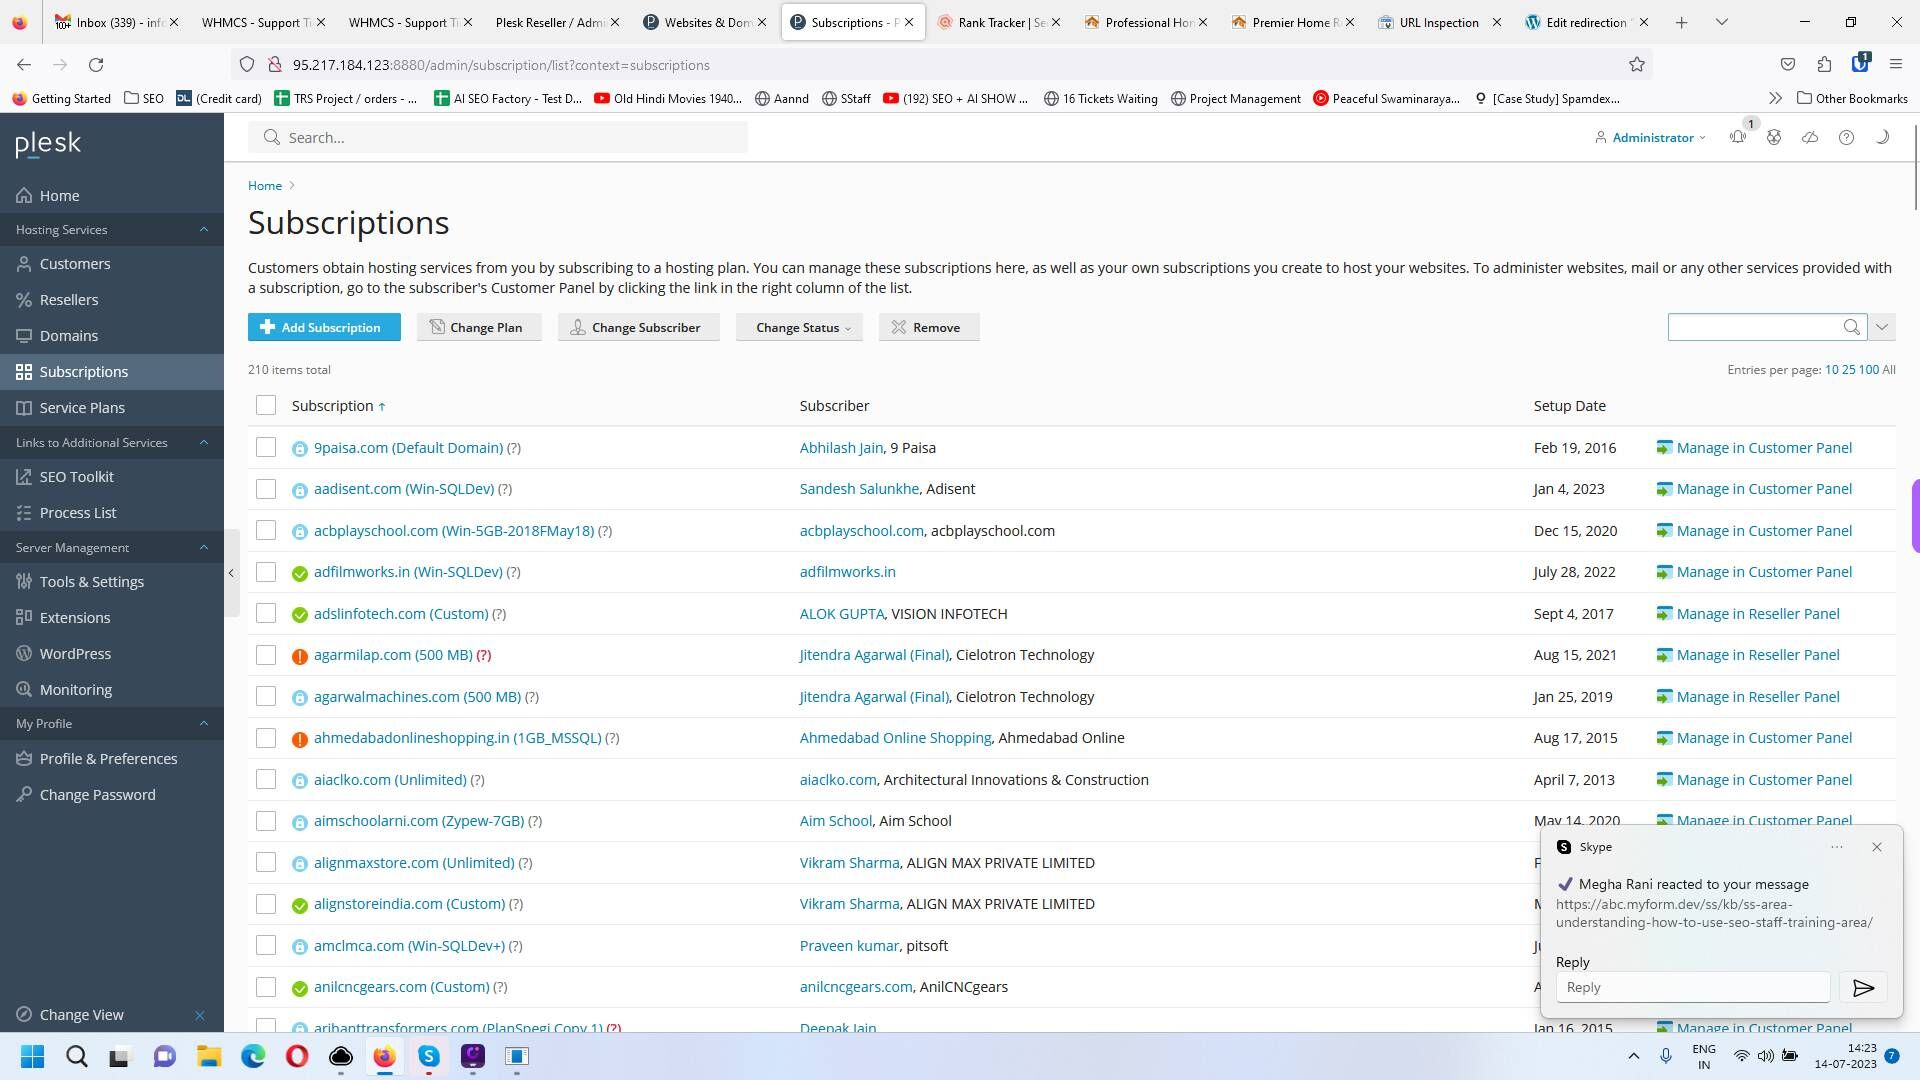This screenshot has height=1080, width=1920.
Task: Click the Change Subscriber button
Action: [x=638, y=327]
